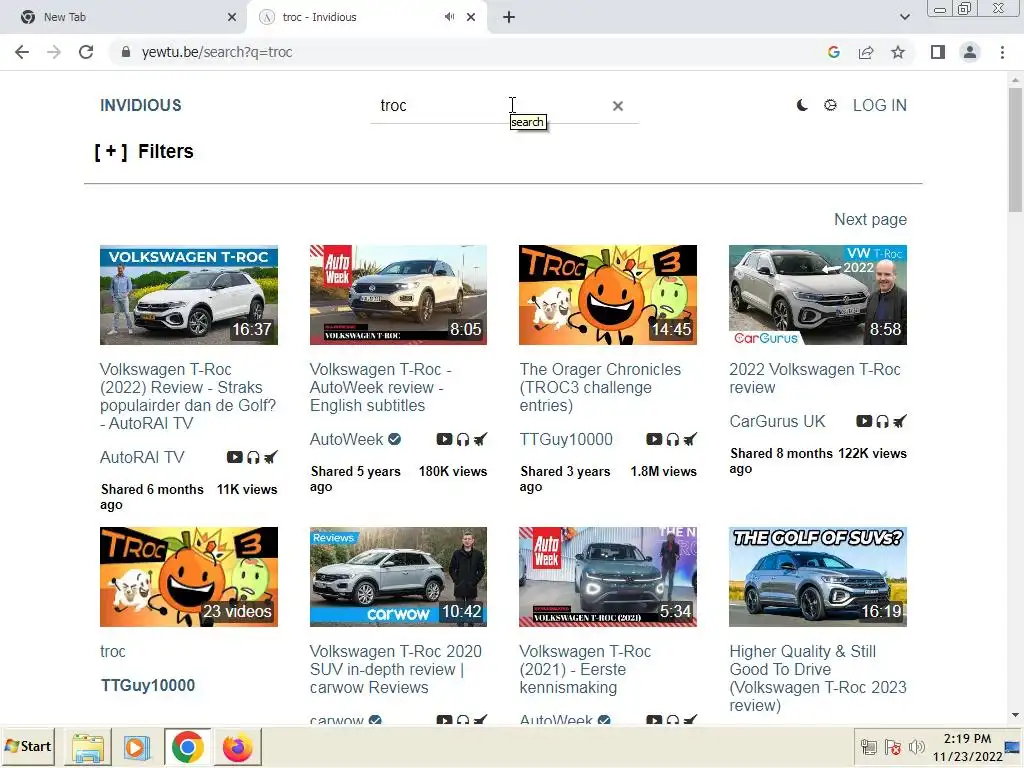The image size is (1024, 768).
Task: Audio mode headphones icon for AutoRAI TV video
Action: point(253,457)
